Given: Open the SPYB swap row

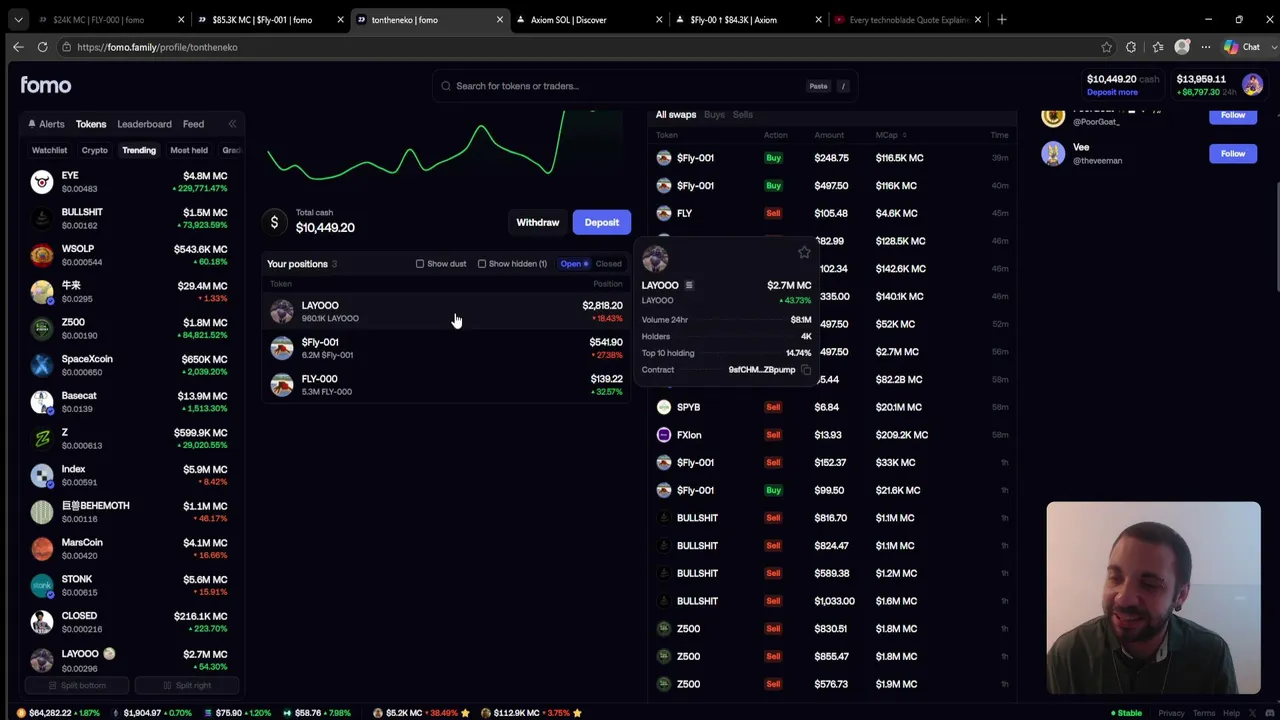Looking at the screenshot, I should (832, 407).
